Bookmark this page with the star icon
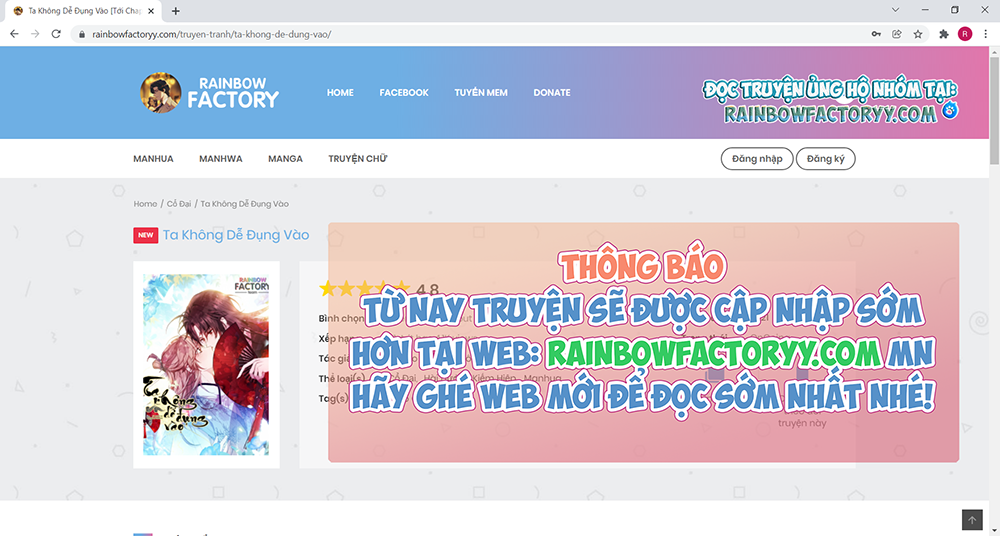The image size is (1000, 536). tap(918, 33)
